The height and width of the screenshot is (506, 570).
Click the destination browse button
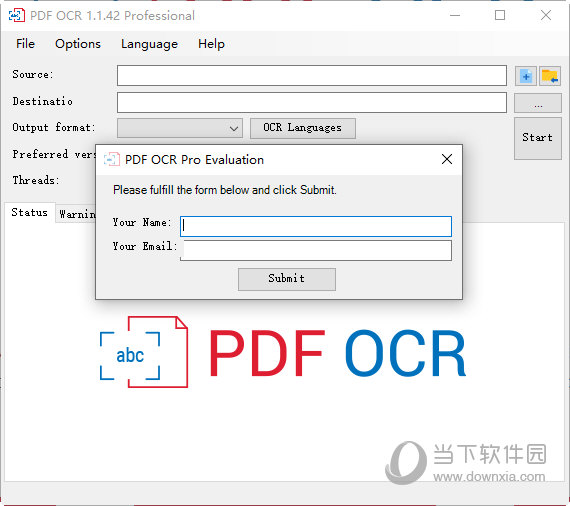[538, 103]
